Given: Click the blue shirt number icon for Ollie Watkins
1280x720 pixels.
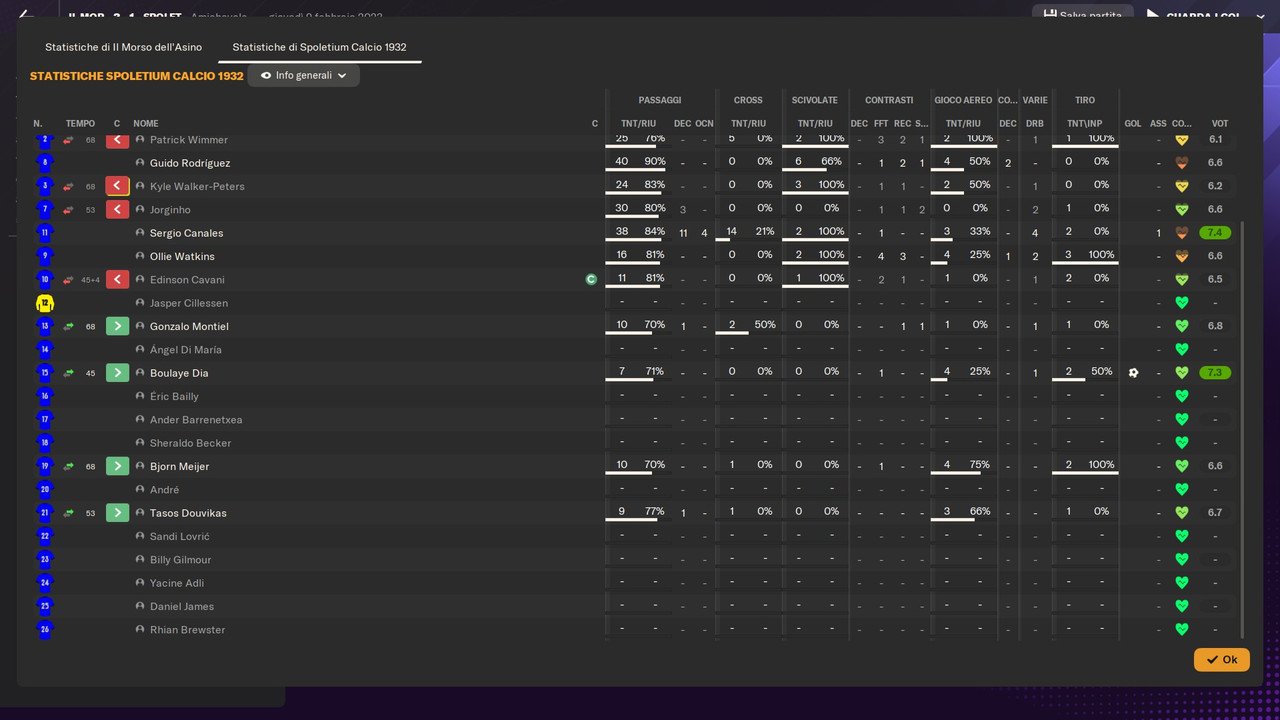Looking at the screenshot, I should click(44, 256).
